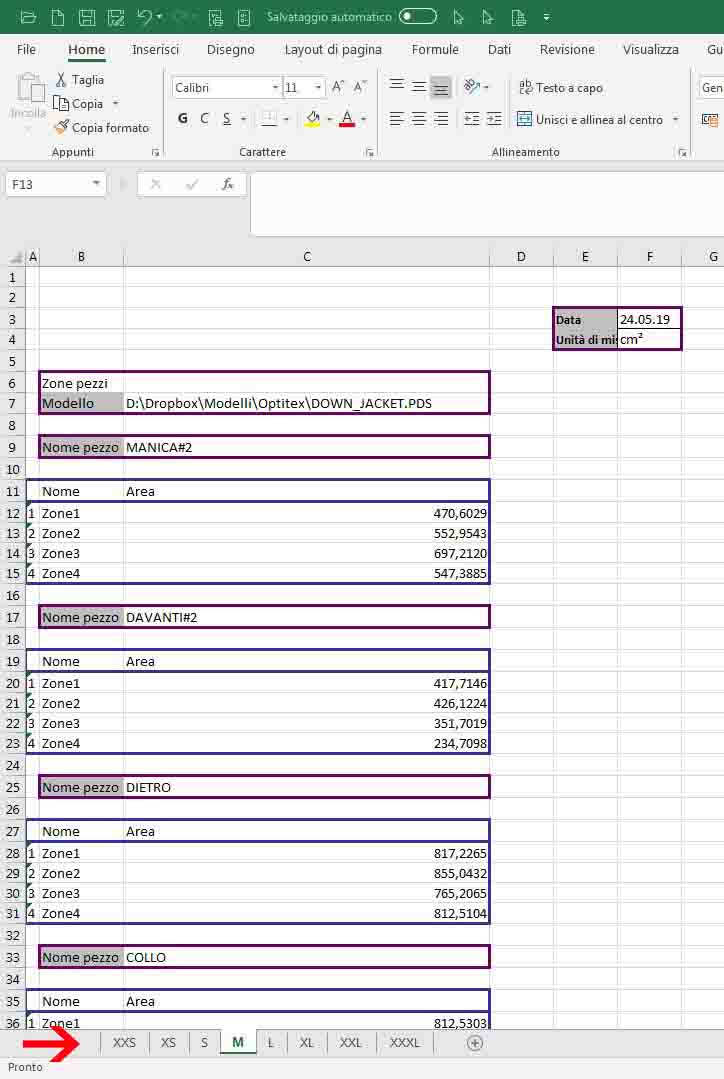The image size is (724, 1079).
Task: Open the Calibri font name dropdown
Action: (275, 88)
